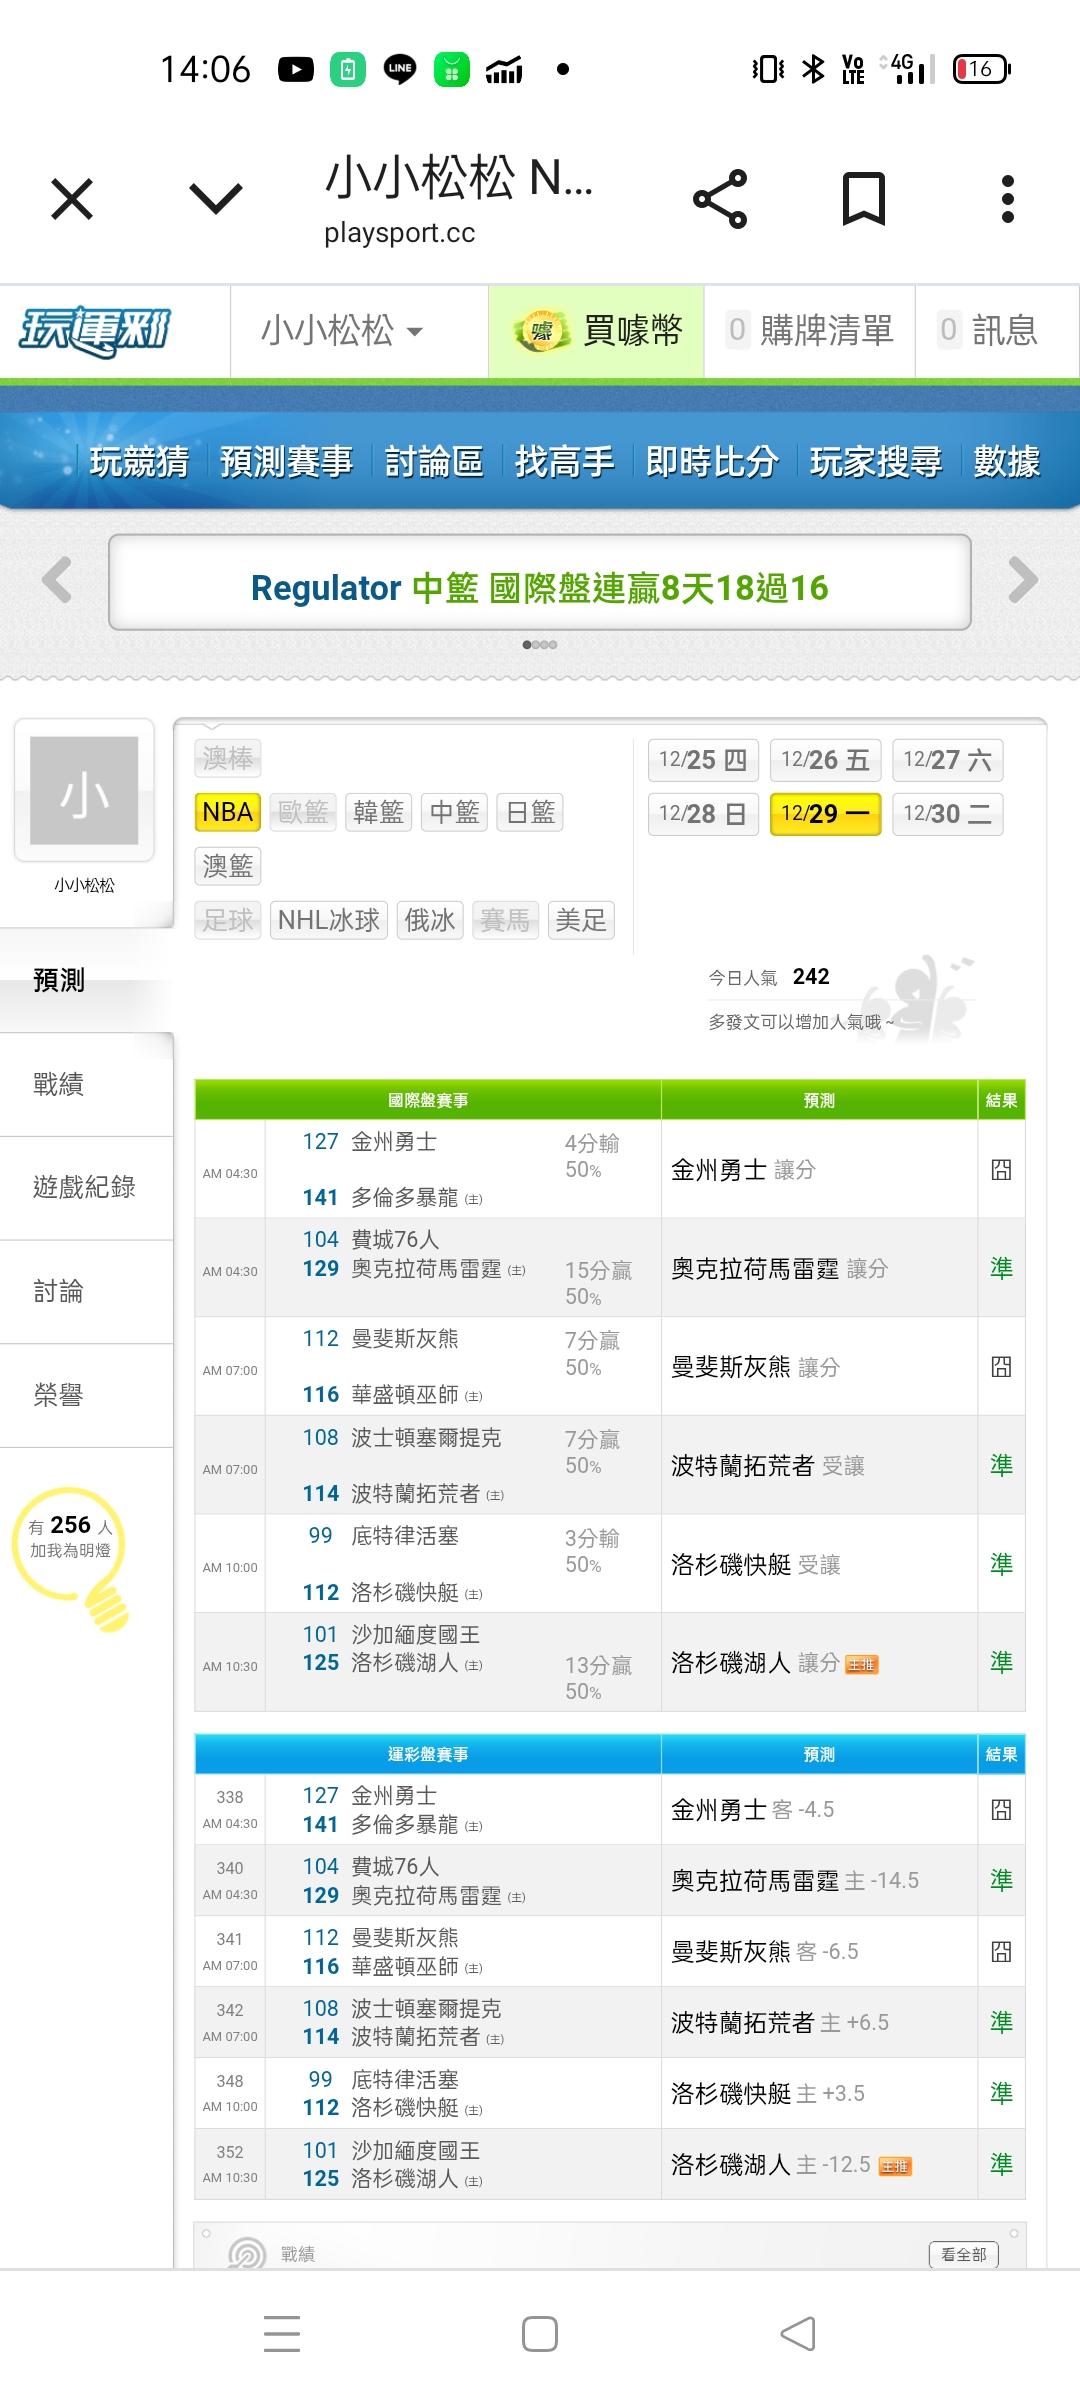Screen dimensions: 1080x2400
Task: Open the 戰績 sidebar tab
Action: pyautogui.click(x=59, y=1084)
